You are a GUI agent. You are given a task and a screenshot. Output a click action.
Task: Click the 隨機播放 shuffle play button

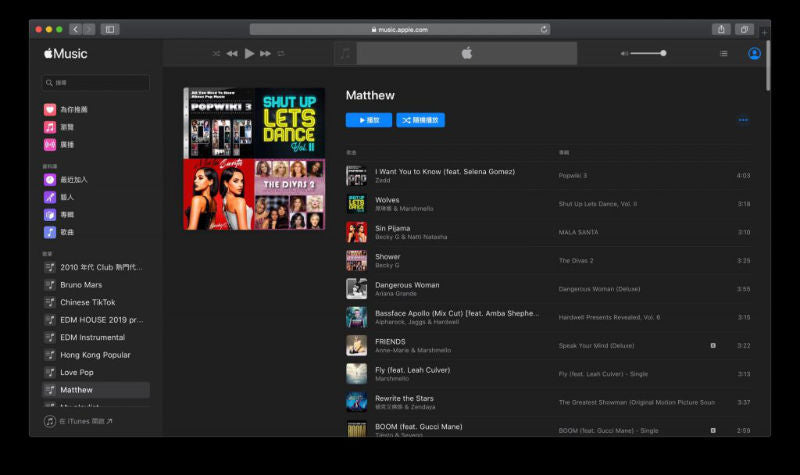tap(420, 120)
